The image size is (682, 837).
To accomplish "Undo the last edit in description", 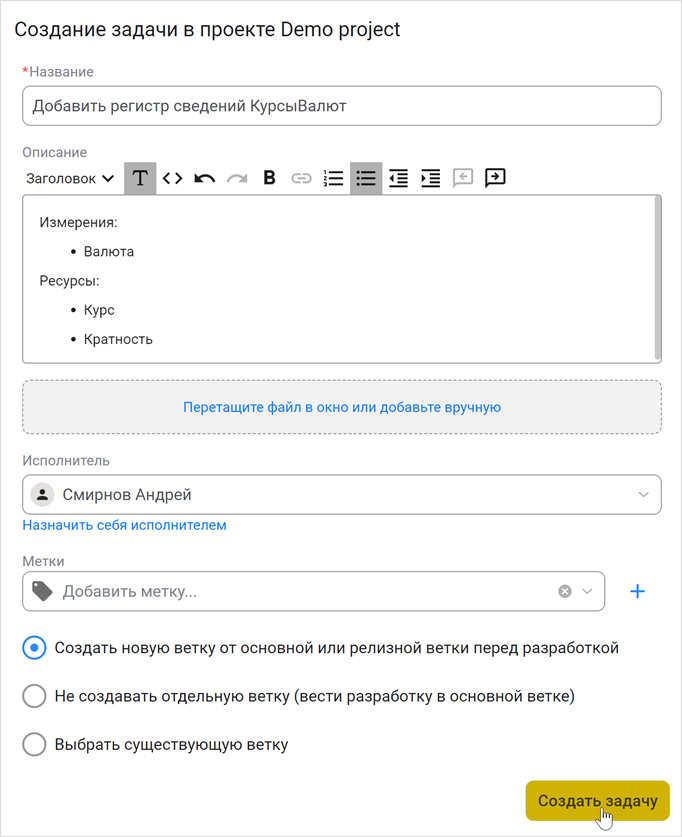I will point(204,178).
